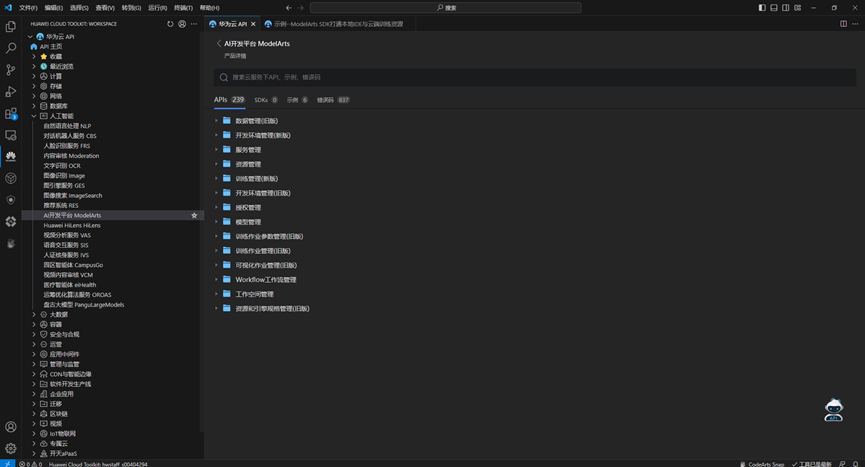Click errors and warnings status bar indicator
Image resolution: width=865 pixels, height=467 pixels.
[x=30, y=464]
